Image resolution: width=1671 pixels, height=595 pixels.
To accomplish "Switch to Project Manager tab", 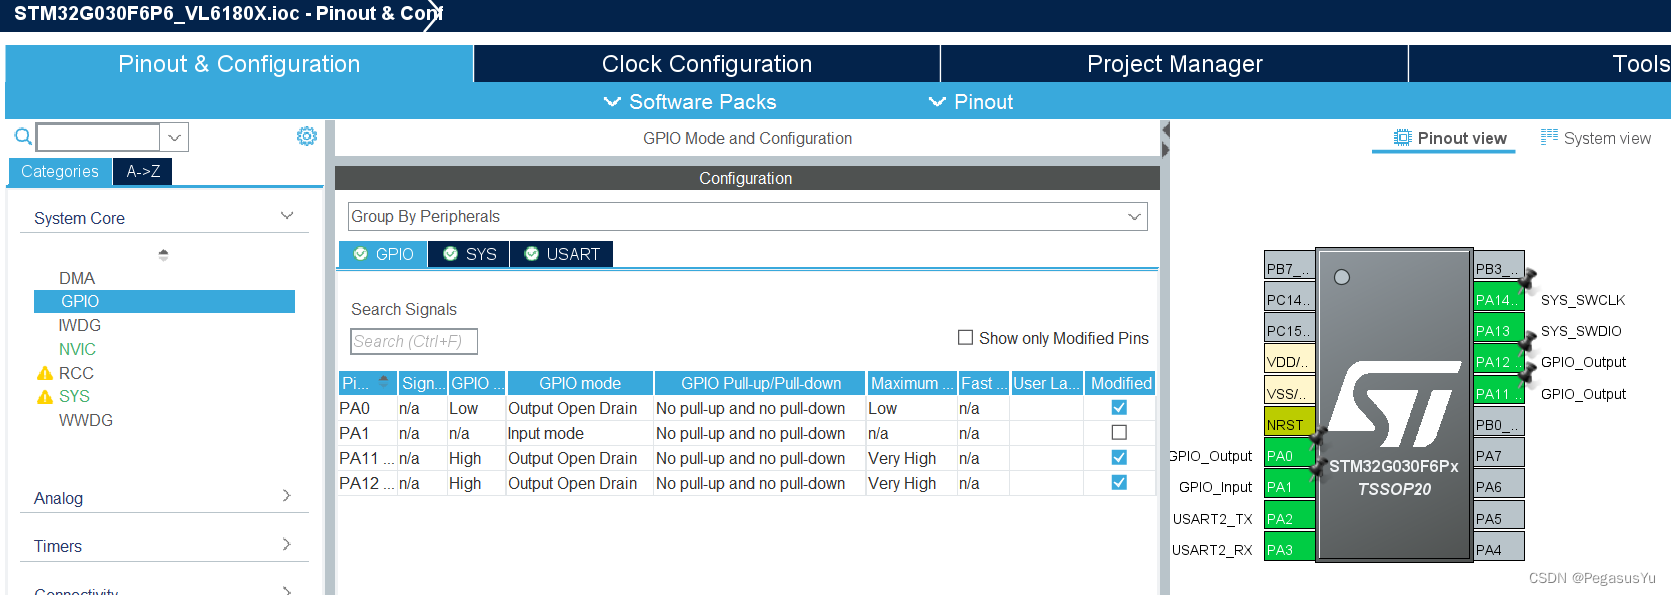I will (1175, 64).
